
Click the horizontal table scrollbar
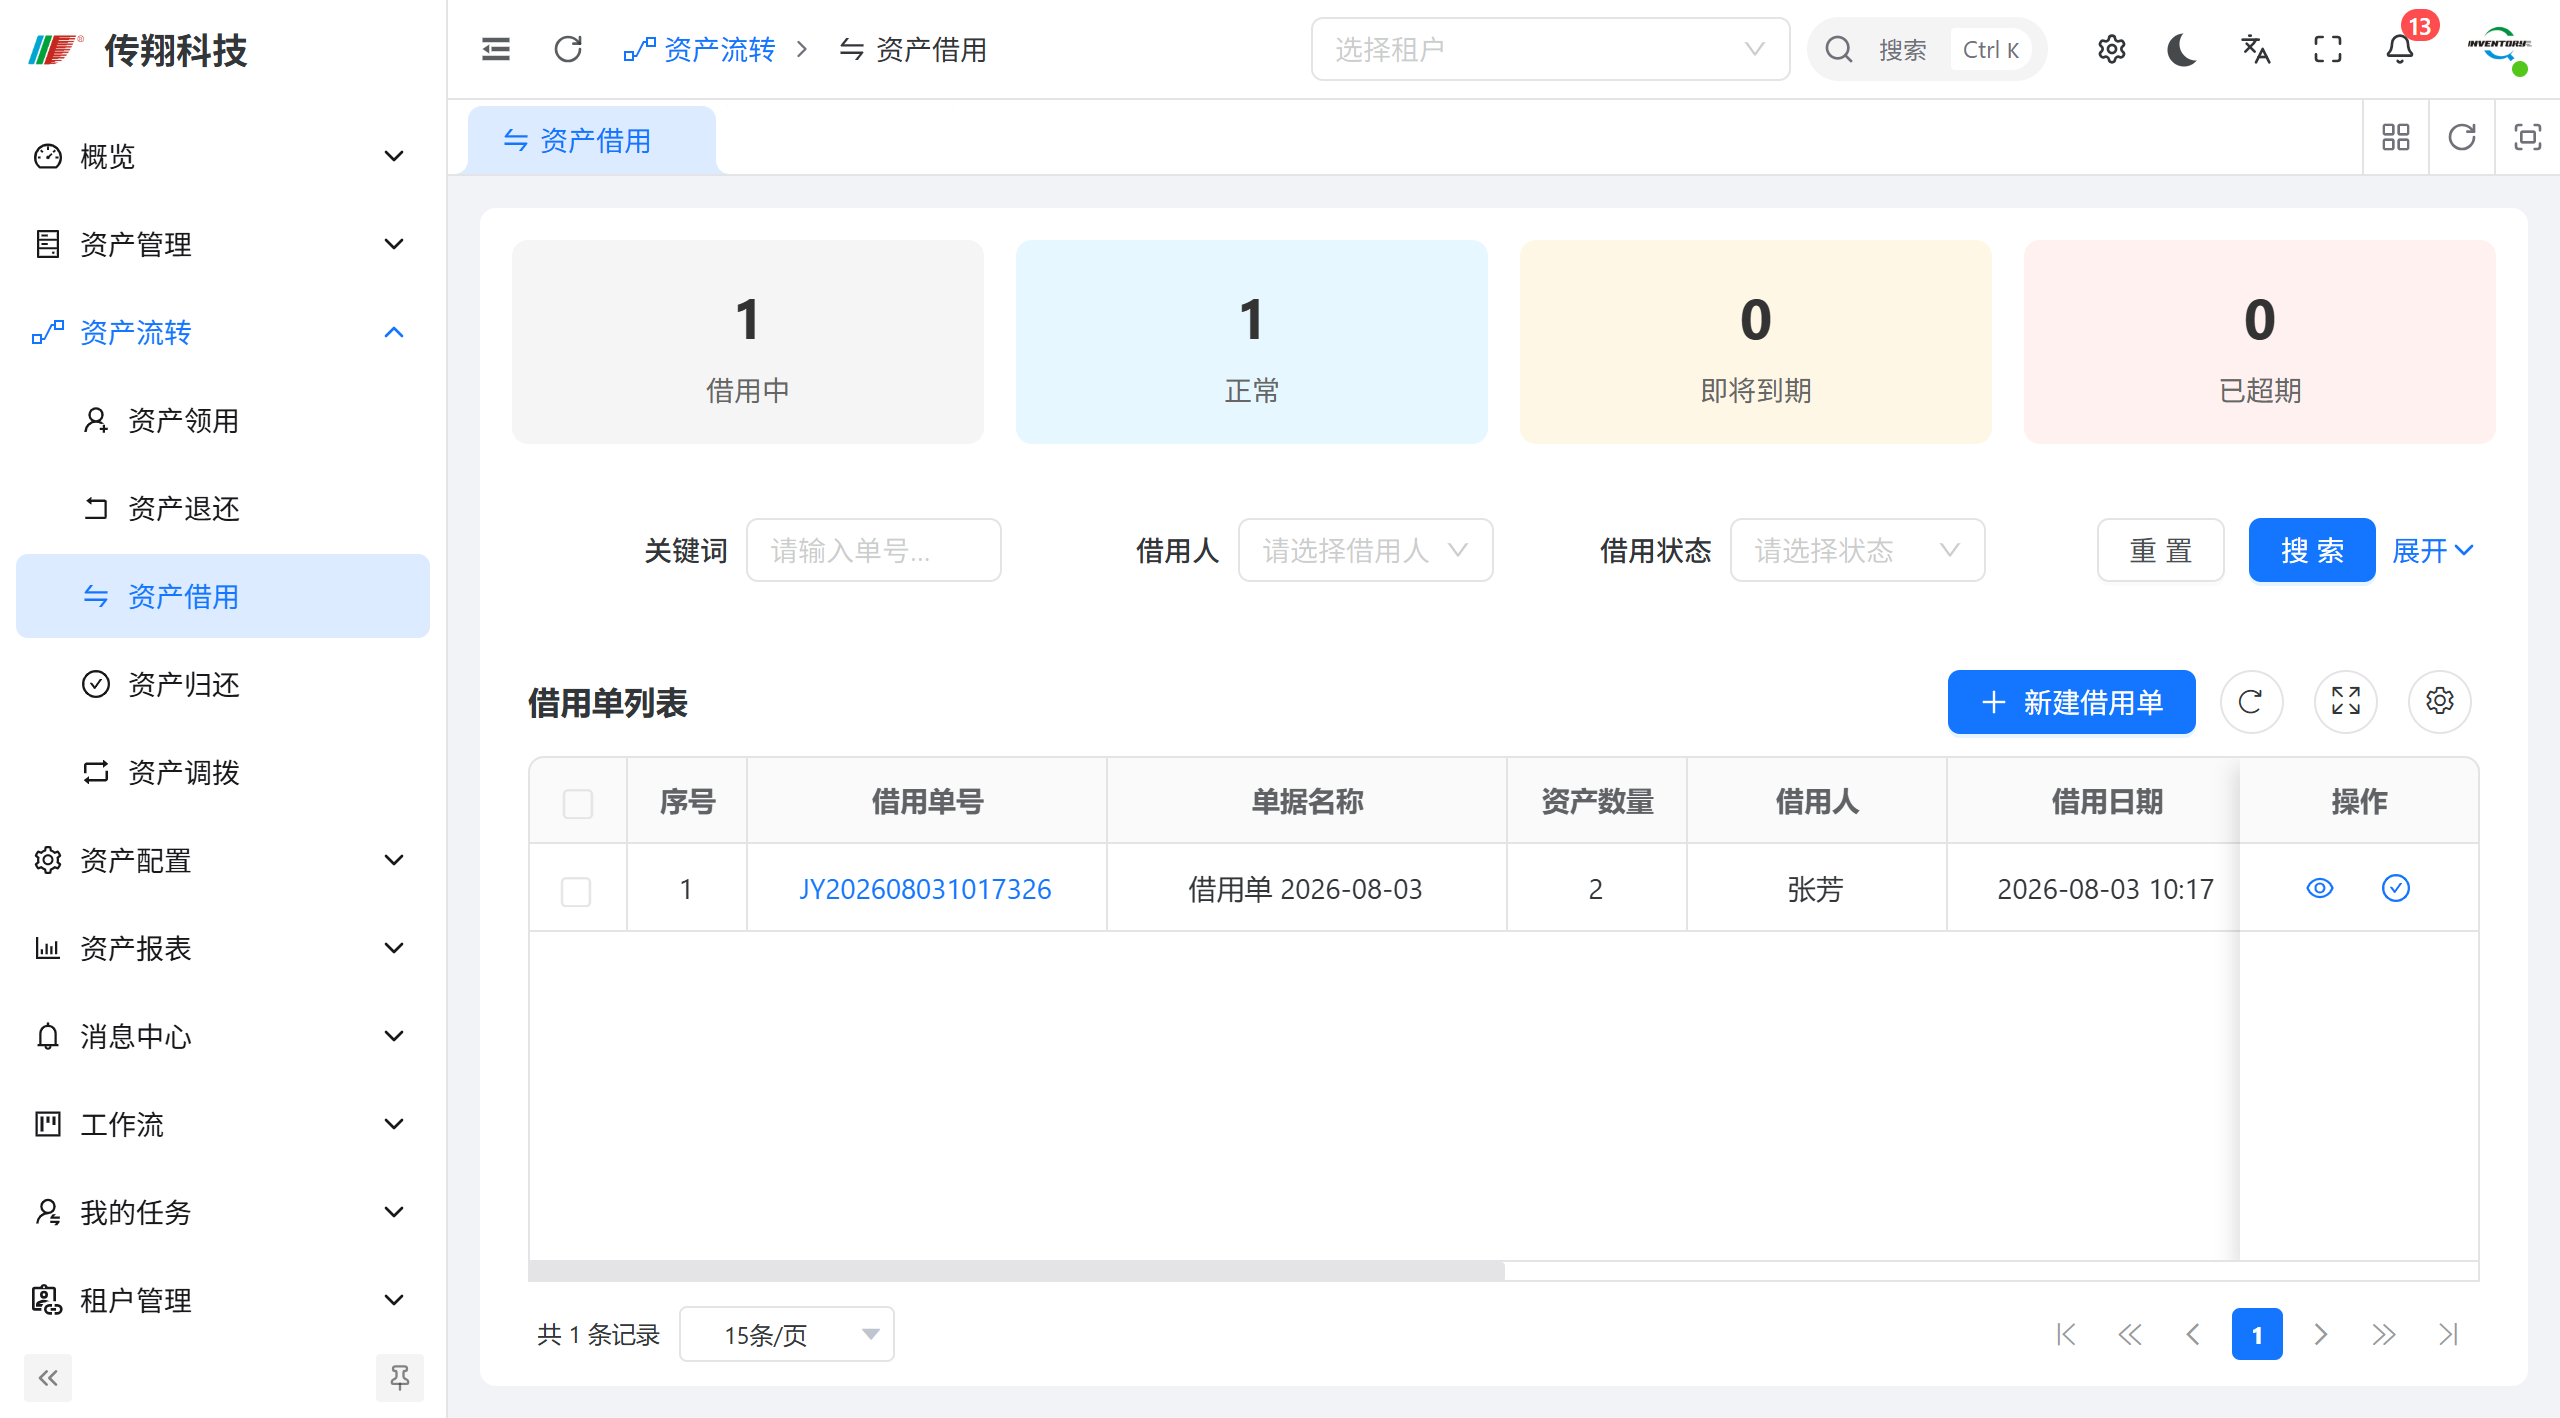1016,1270
